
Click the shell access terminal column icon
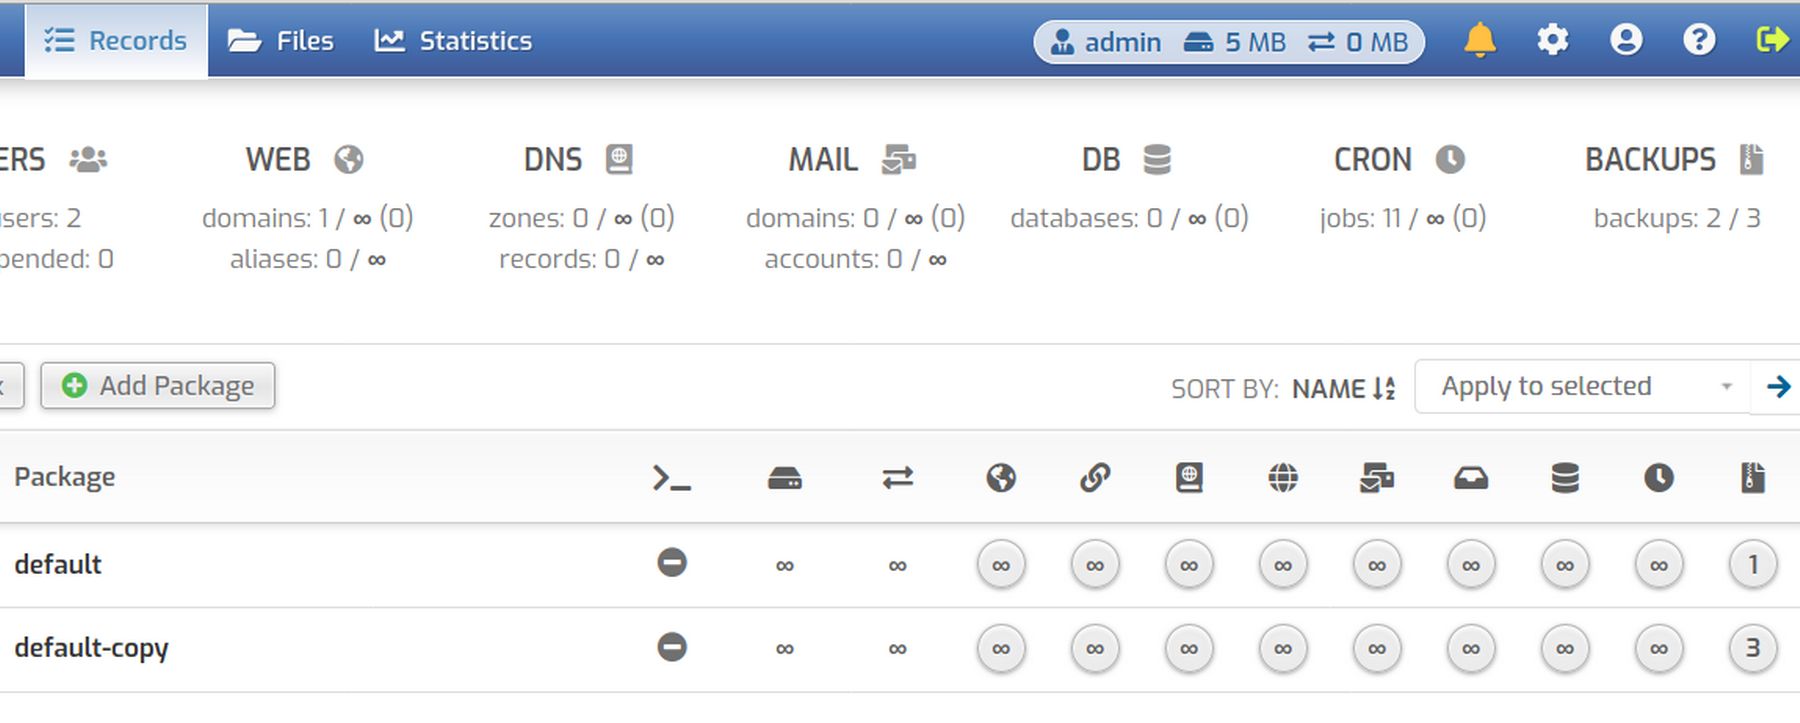pyautogui.click(x=672, y=479)
